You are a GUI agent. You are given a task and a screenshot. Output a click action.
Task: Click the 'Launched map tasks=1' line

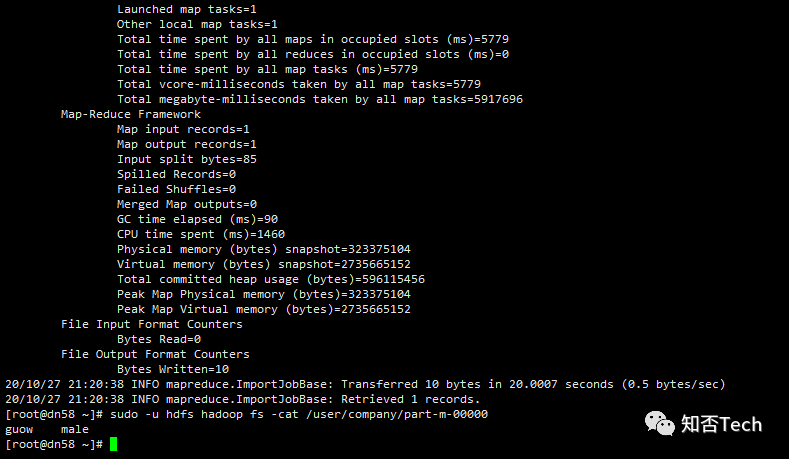pos(187,9)
